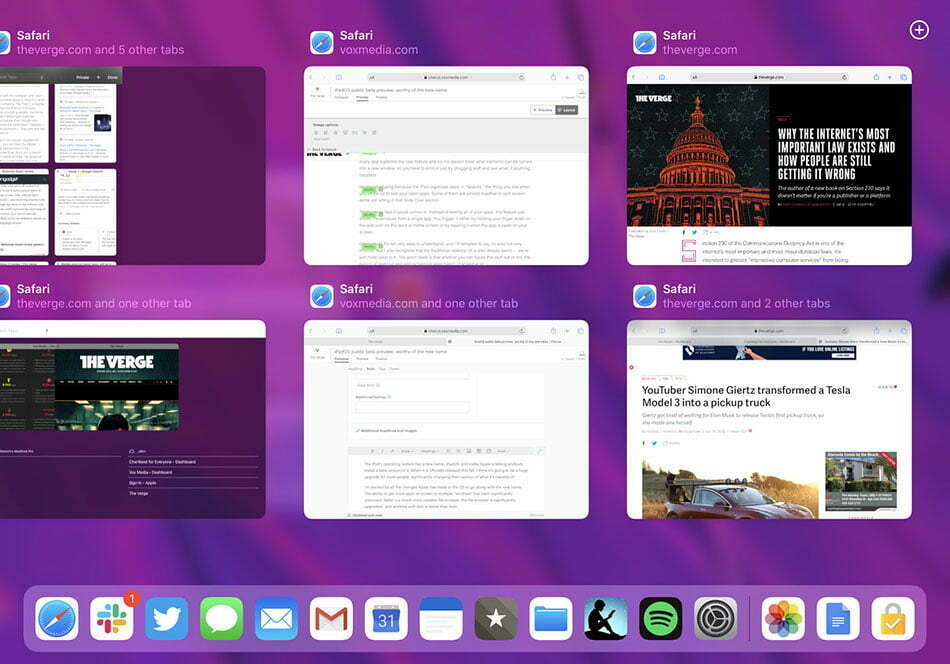The width and height of the screenshot is (950, 664).
Task: Launch the Reeder star icon app
Action: coord(496,619)
